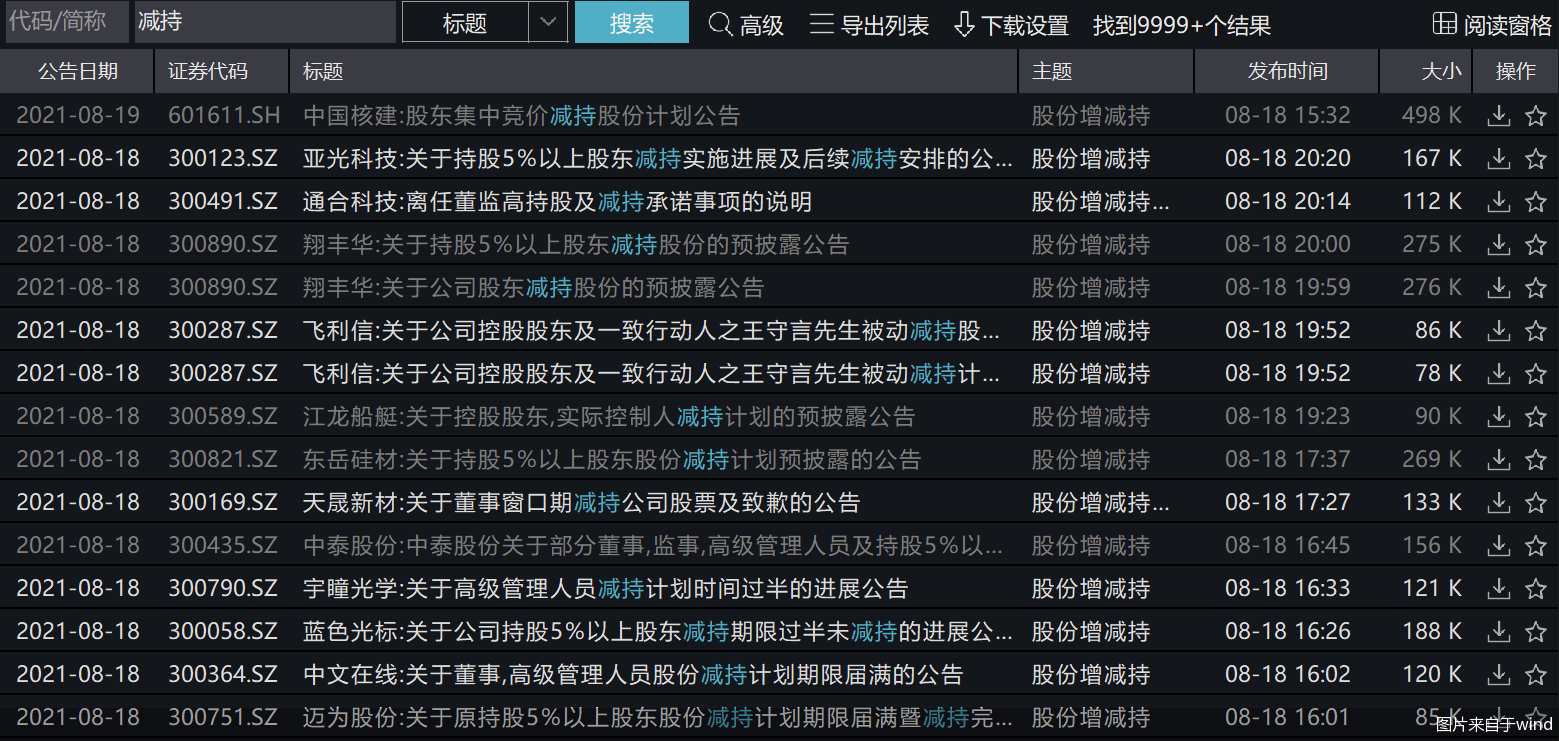Open 蓝色光标 减持期限过半 announcement

point(658,632)
